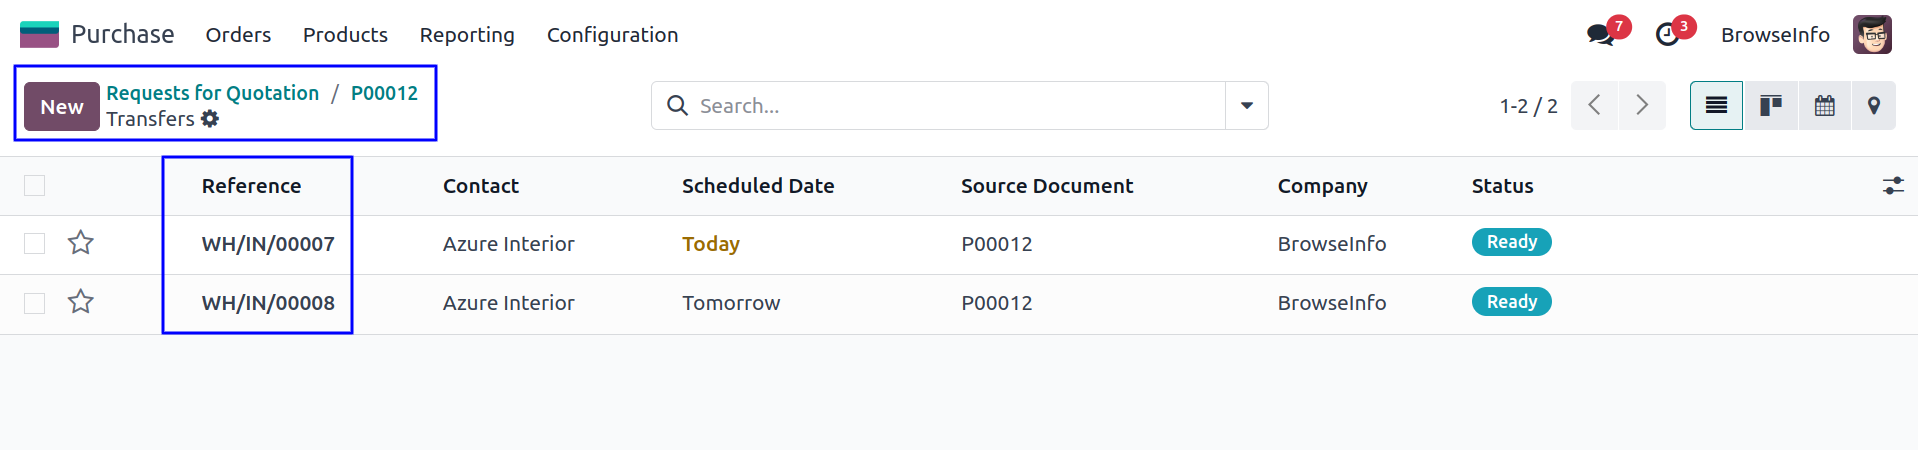Switch to the kanban view
The width and height of the screenshot is (1918, 450).
(x=1771, y=105)
